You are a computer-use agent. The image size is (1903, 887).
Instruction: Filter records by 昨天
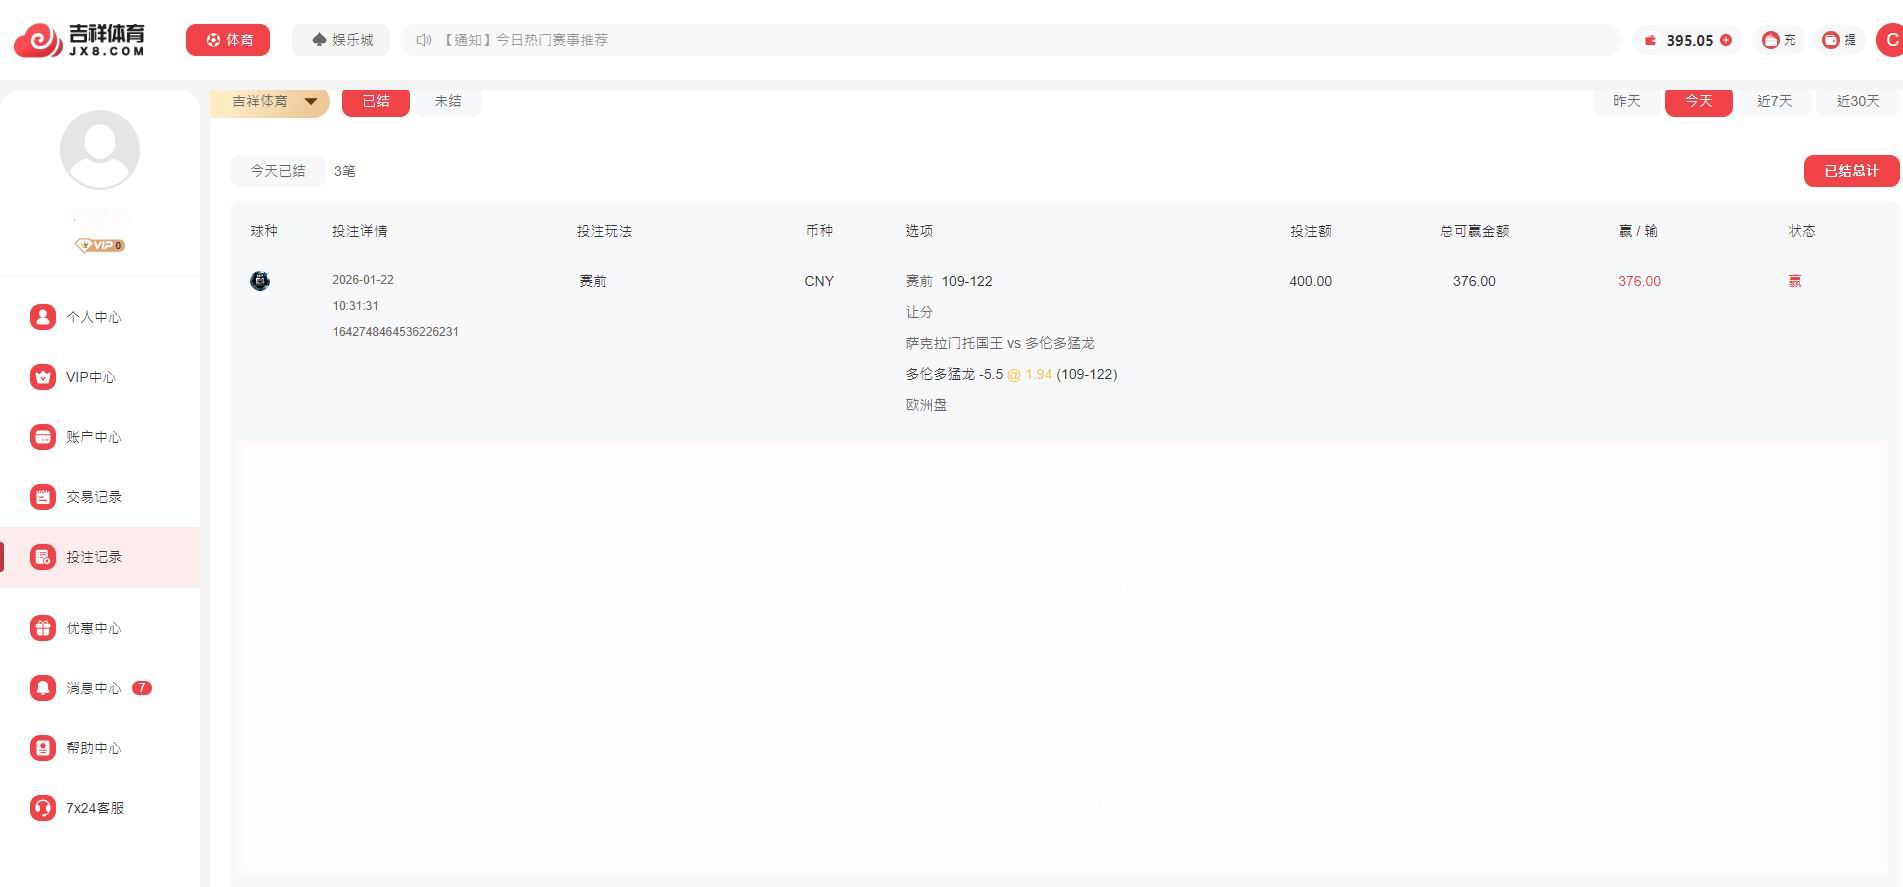click(1627, 101)
